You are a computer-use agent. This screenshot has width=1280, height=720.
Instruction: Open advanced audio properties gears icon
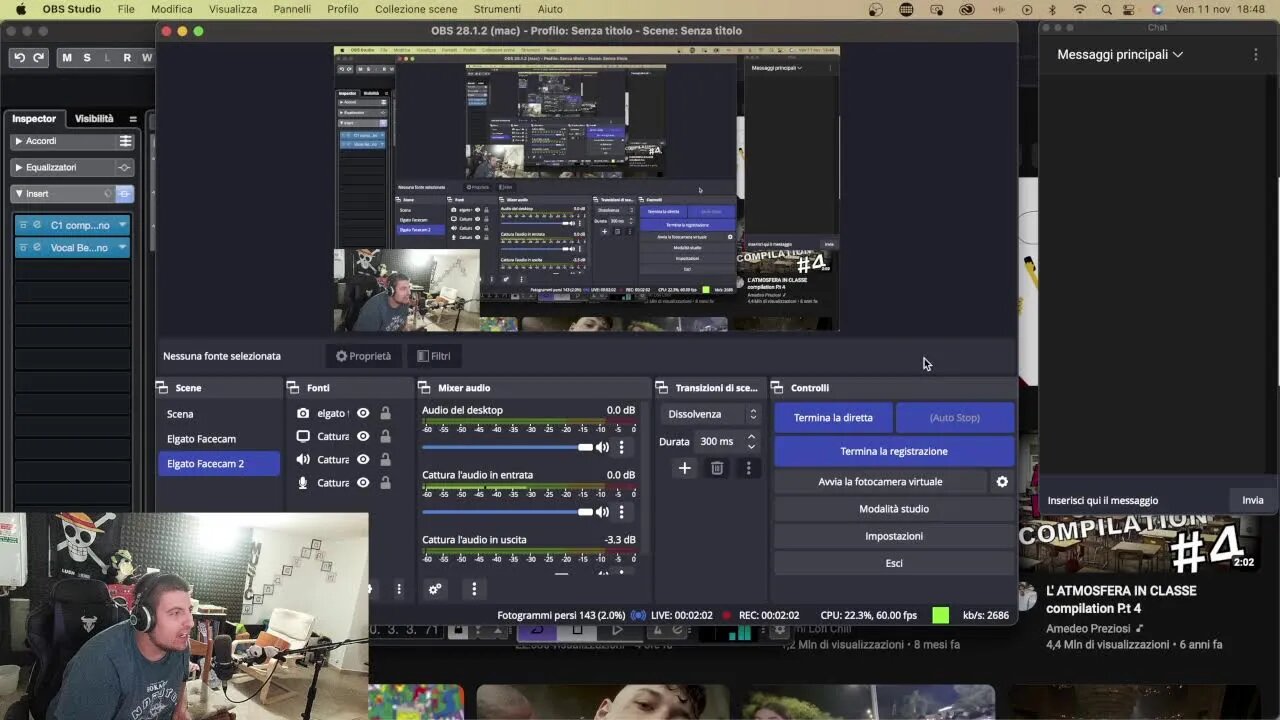coord(435,589)
